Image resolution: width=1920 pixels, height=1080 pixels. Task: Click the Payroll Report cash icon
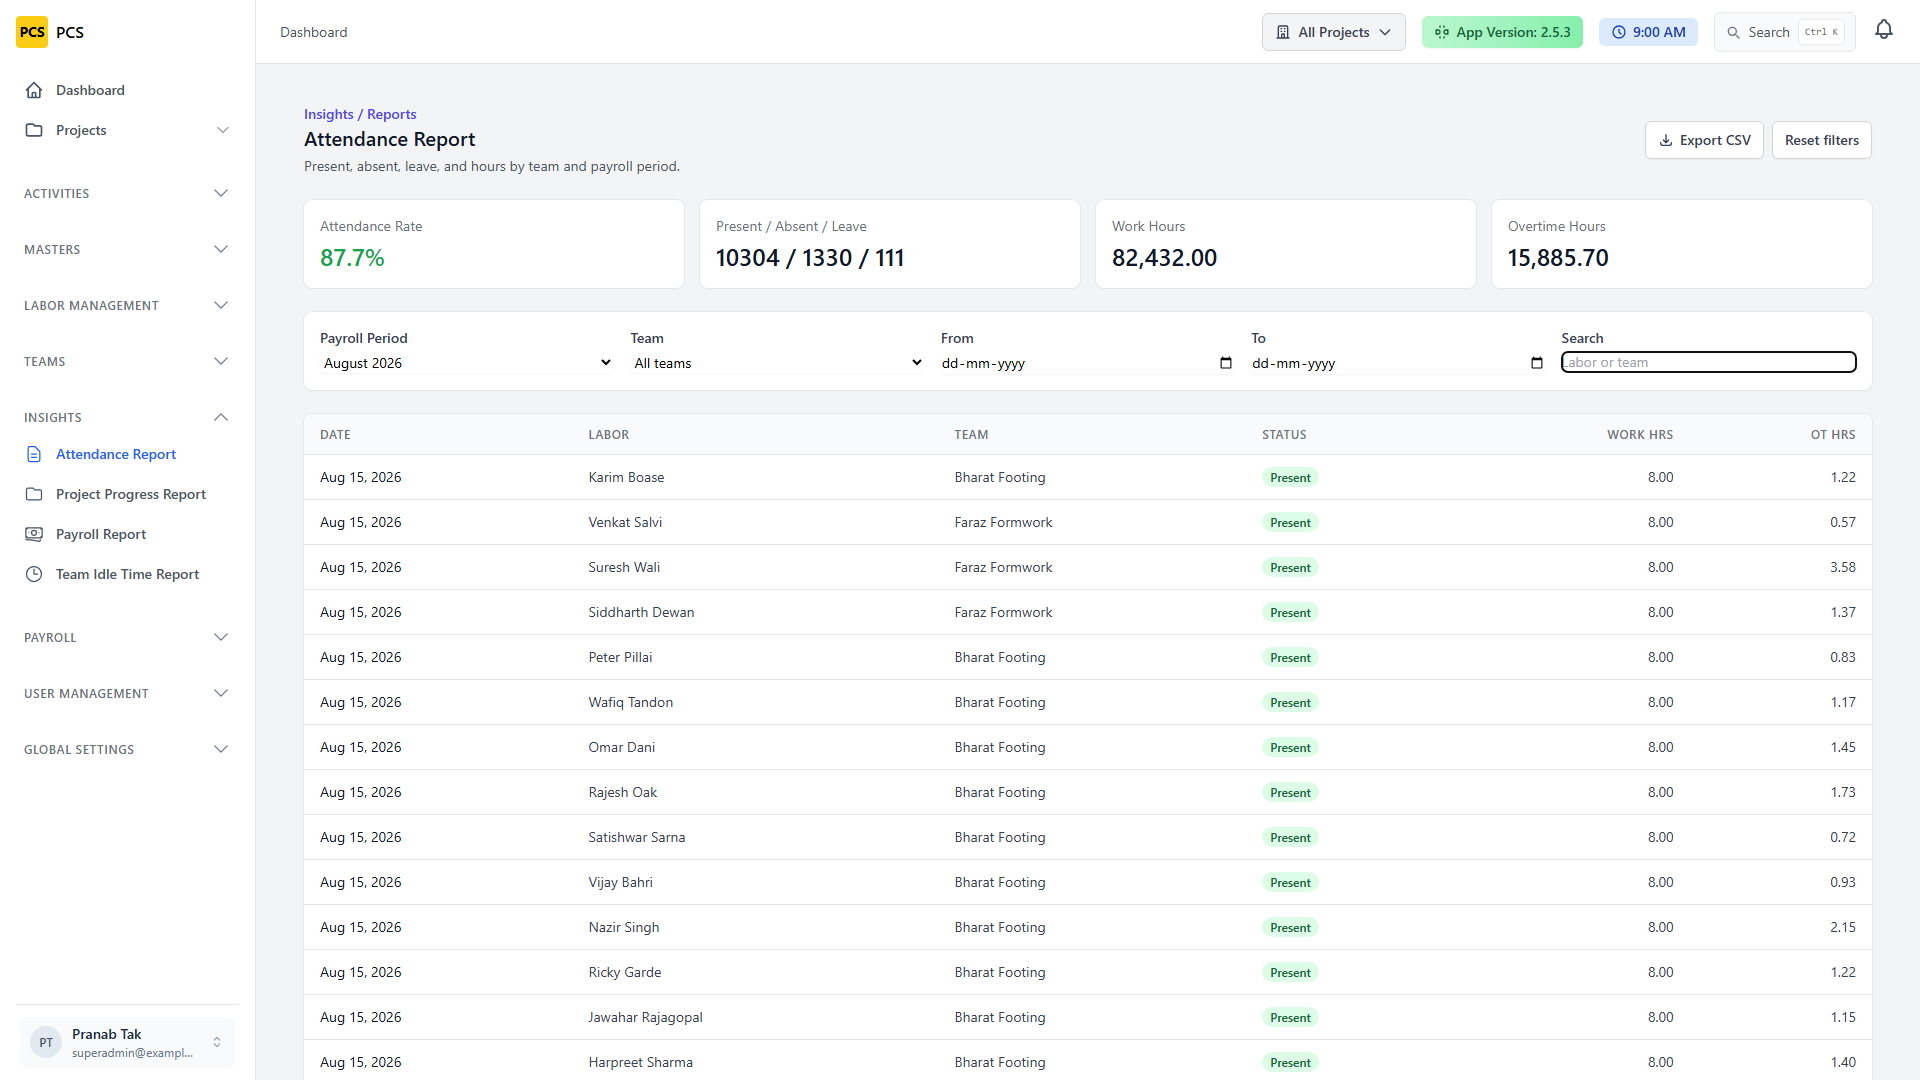pyautogui.click(x=34, y=534)
